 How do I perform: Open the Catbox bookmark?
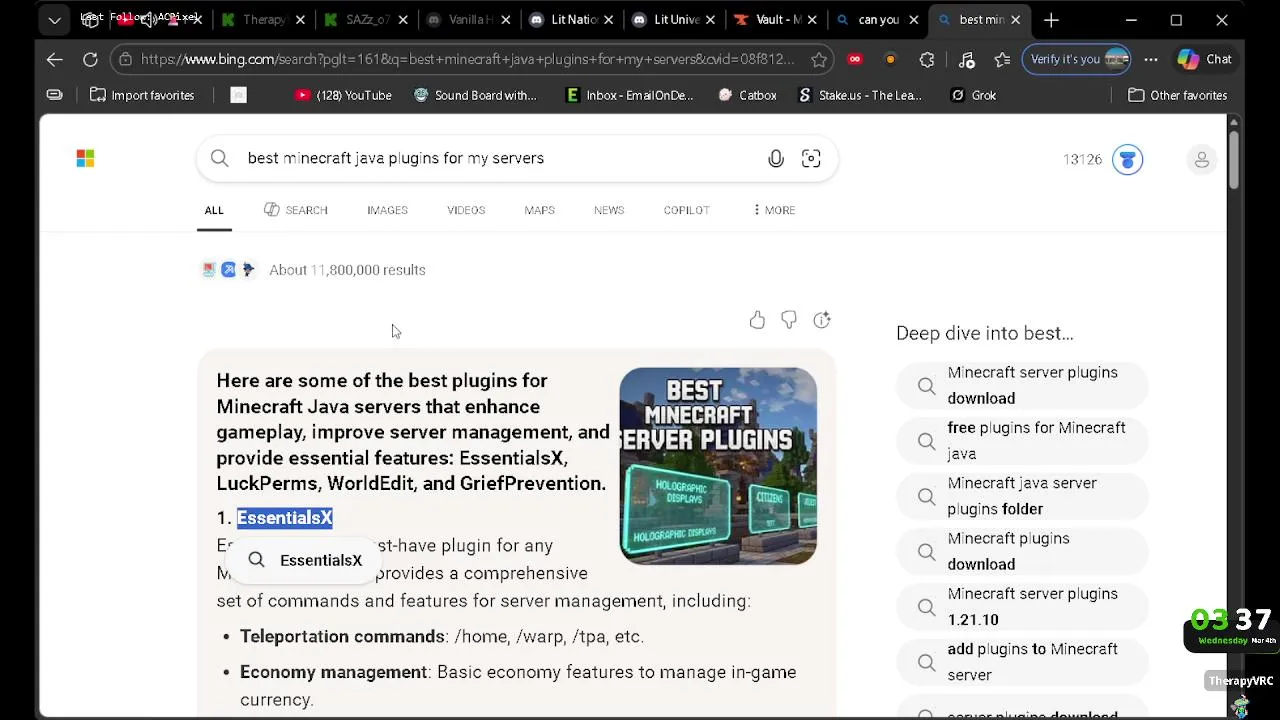(747, 95)
